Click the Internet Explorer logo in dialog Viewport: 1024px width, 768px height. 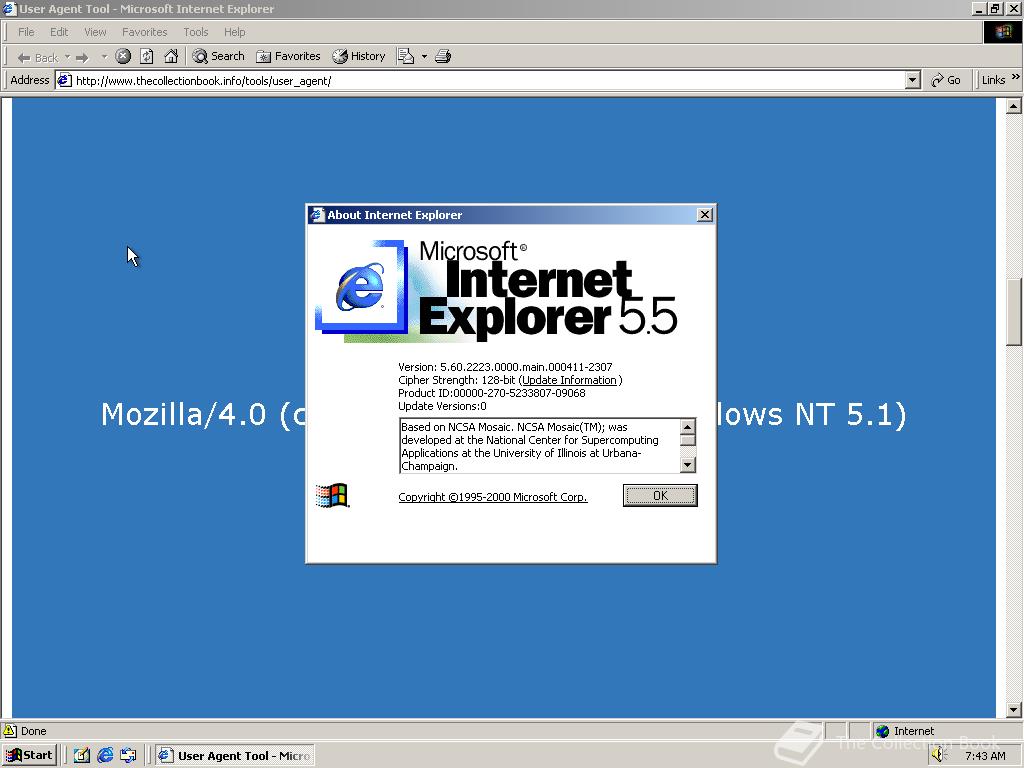coord(360,288)
